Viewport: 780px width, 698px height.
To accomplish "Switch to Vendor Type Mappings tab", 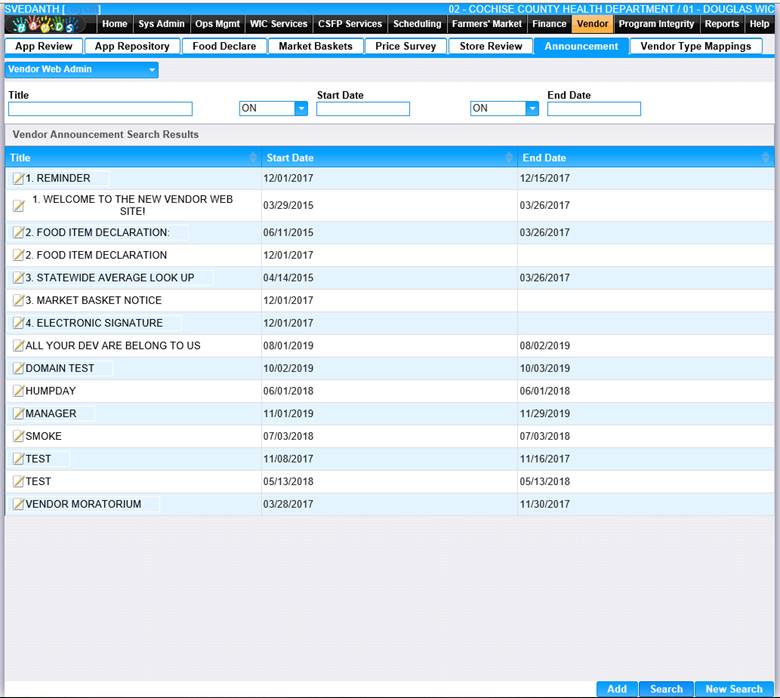I will tap(696, 46).
